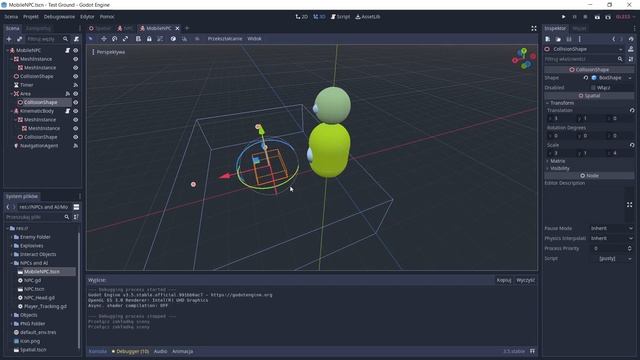Hide the MobileNPC root node
The height and width of the screenshot is (360, 640).
tap(76, 50)
